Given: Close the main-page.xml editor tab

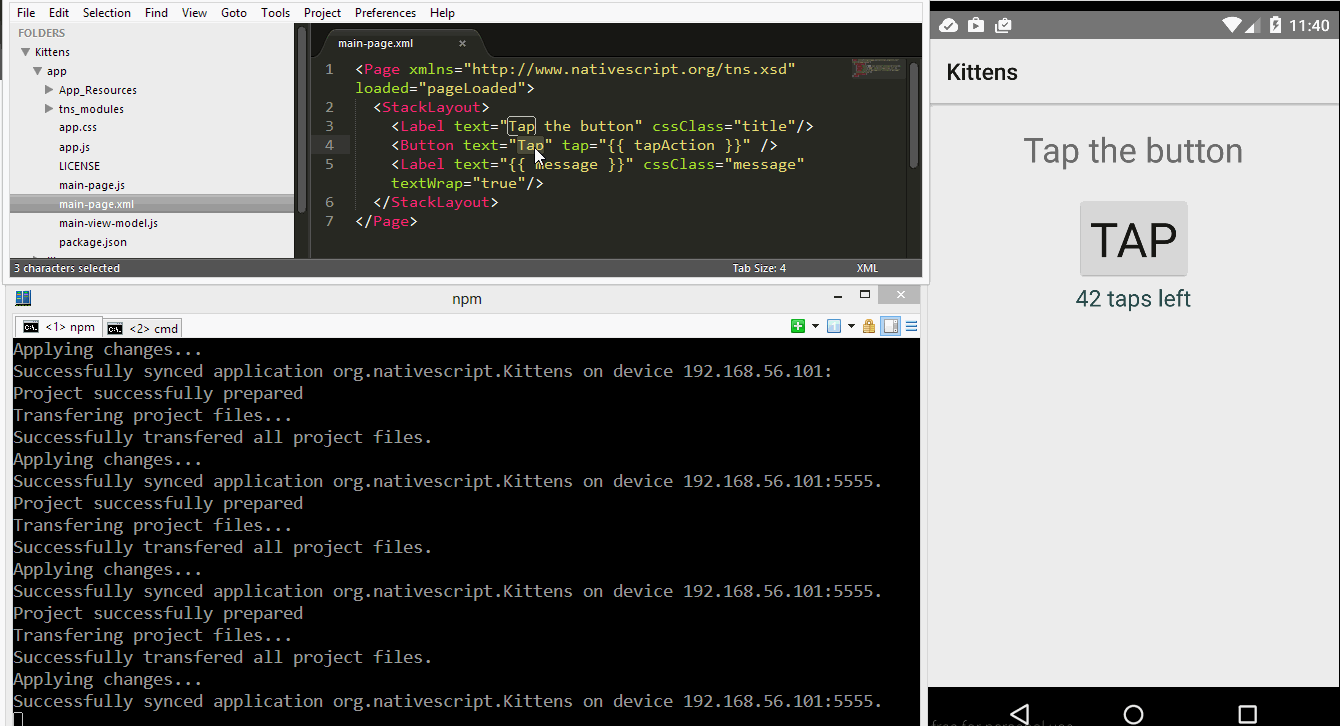Looking at the screenshot, I should point(462,44).
